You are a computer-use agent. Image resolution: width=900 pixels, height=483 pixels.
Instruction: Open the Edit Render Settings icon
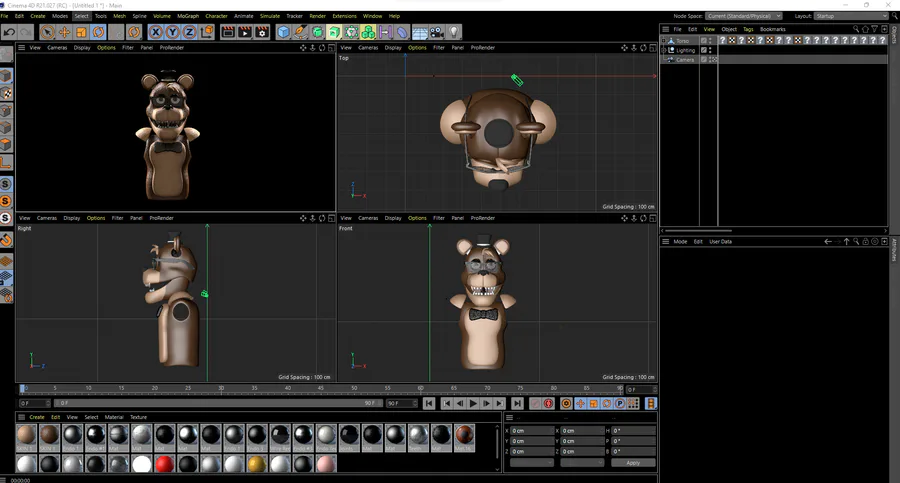pos(262,32)
